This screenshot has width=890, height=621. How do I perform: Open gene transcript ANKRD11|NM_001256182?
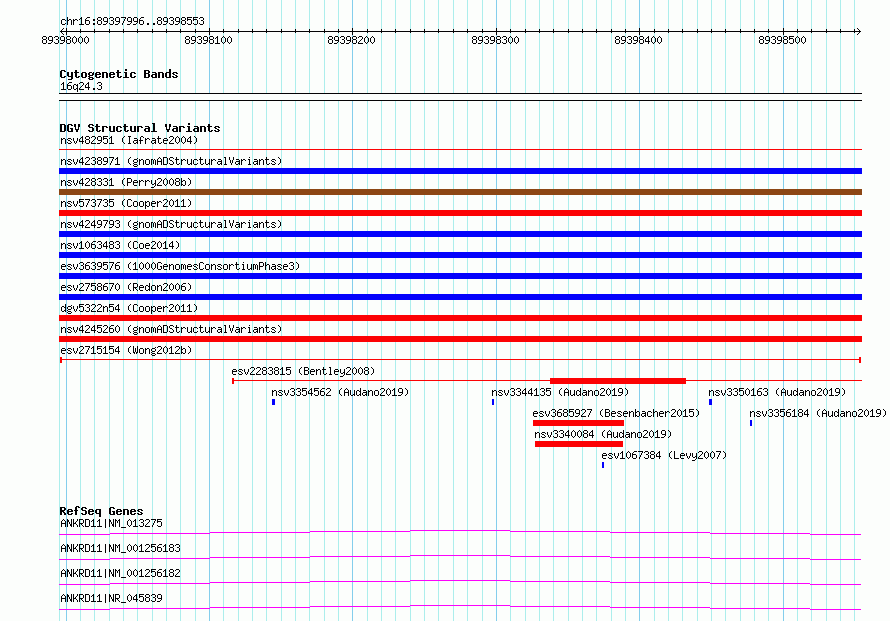coord(120,573)
